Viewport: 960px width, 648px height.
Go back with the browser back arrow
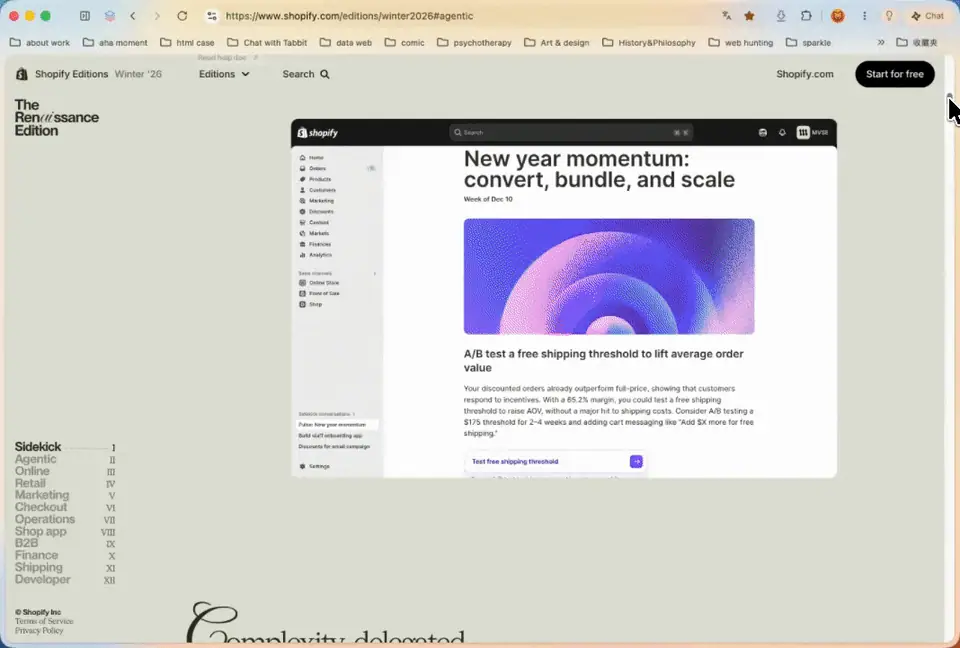[x=133, y=16]
